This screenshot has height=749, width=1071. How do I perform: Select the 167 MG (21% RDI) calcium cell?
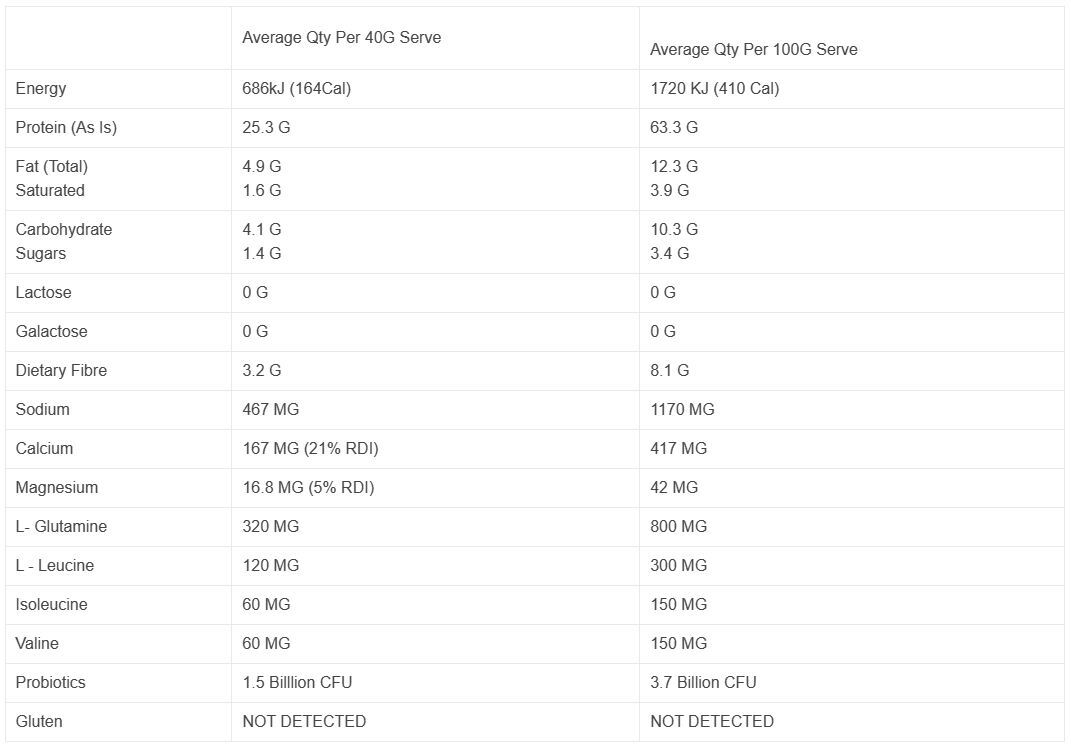pos(310,449)
